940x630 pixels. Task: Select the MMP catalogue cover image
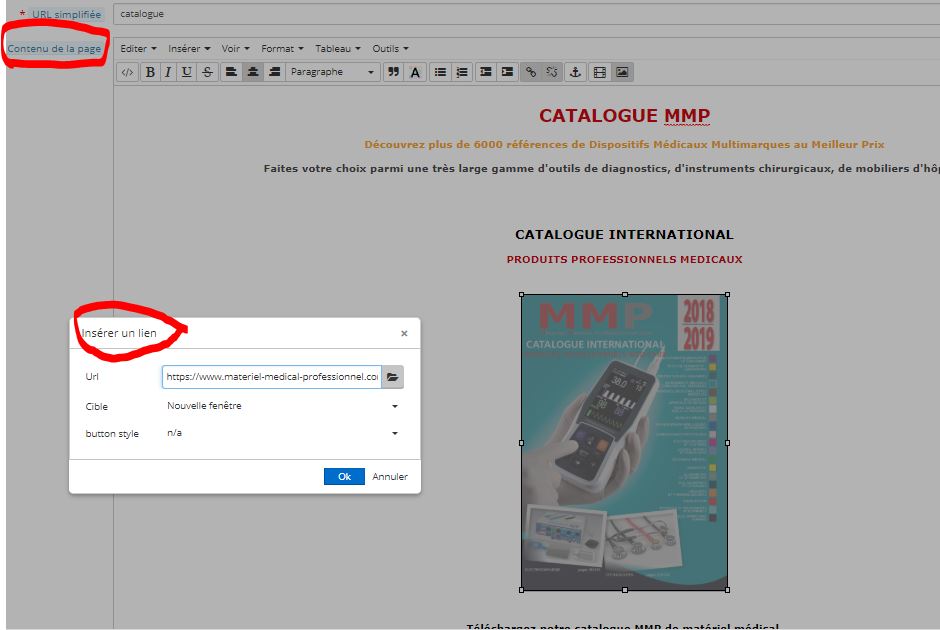625,442
